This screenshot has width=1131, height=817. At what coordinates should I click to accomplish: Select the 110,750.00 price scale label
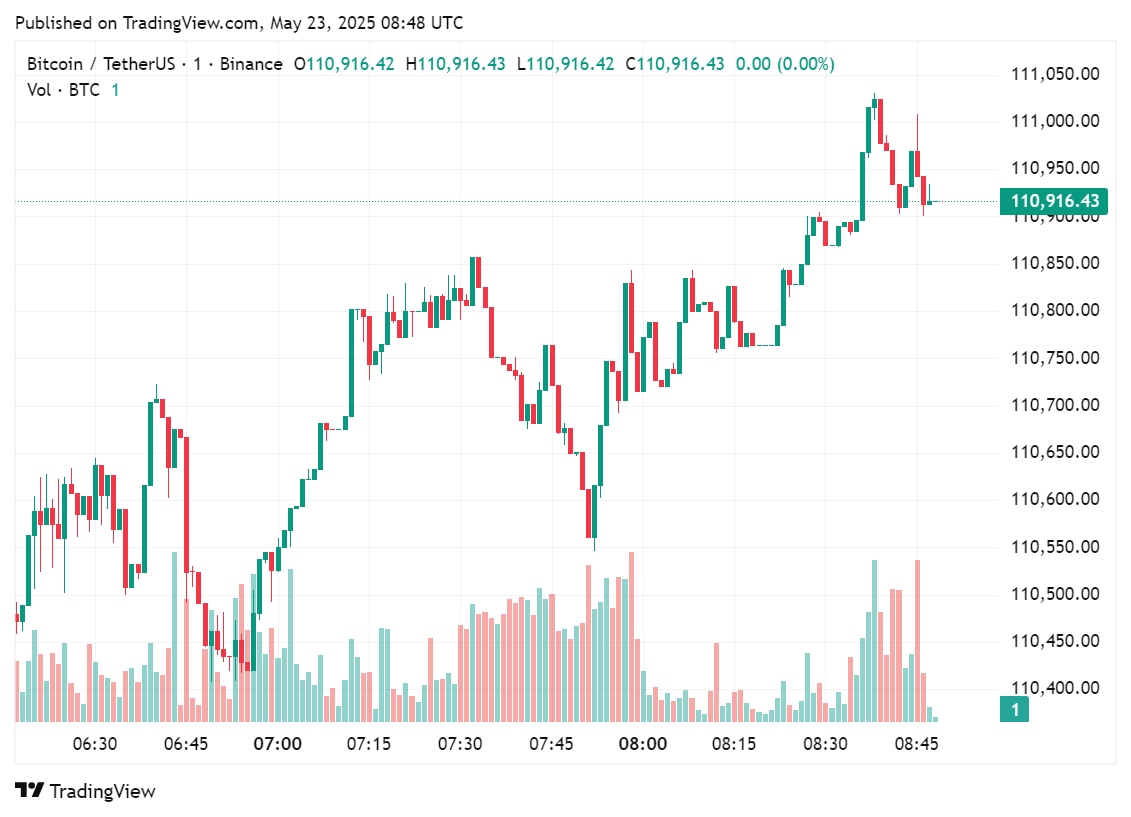[x=1056, y=358]
